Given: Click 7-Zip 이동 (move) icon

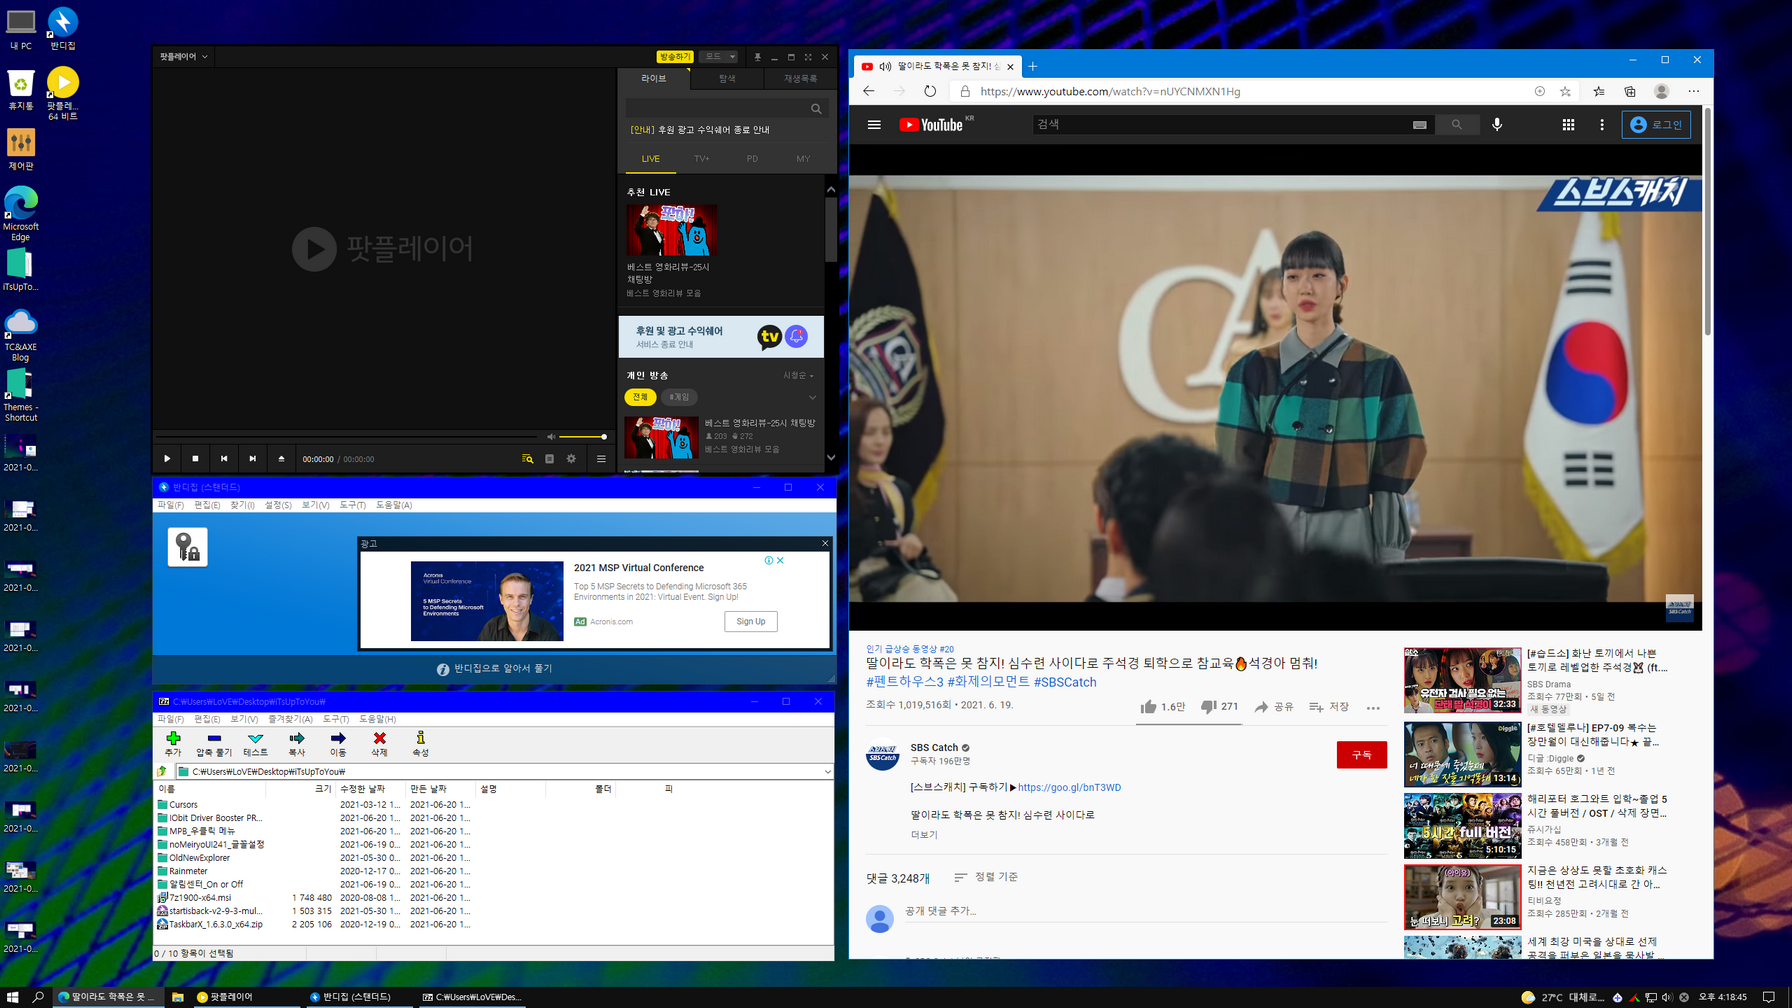Looking at the screenshot, I should (338, 743).
